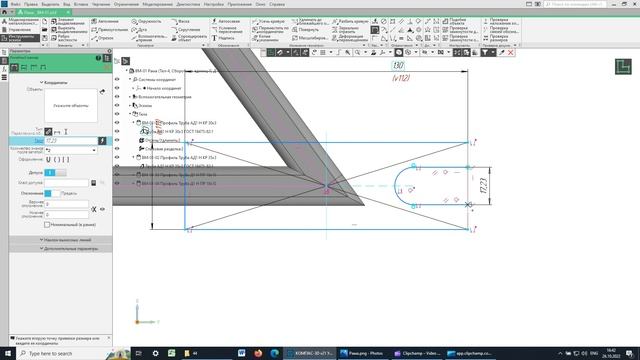Image resolution: width=640 pixels, height=360 pixels.
Task: Open the filter dropdown arrow in view toolbar
Action: pyautogui.click(x=493, y=53)
